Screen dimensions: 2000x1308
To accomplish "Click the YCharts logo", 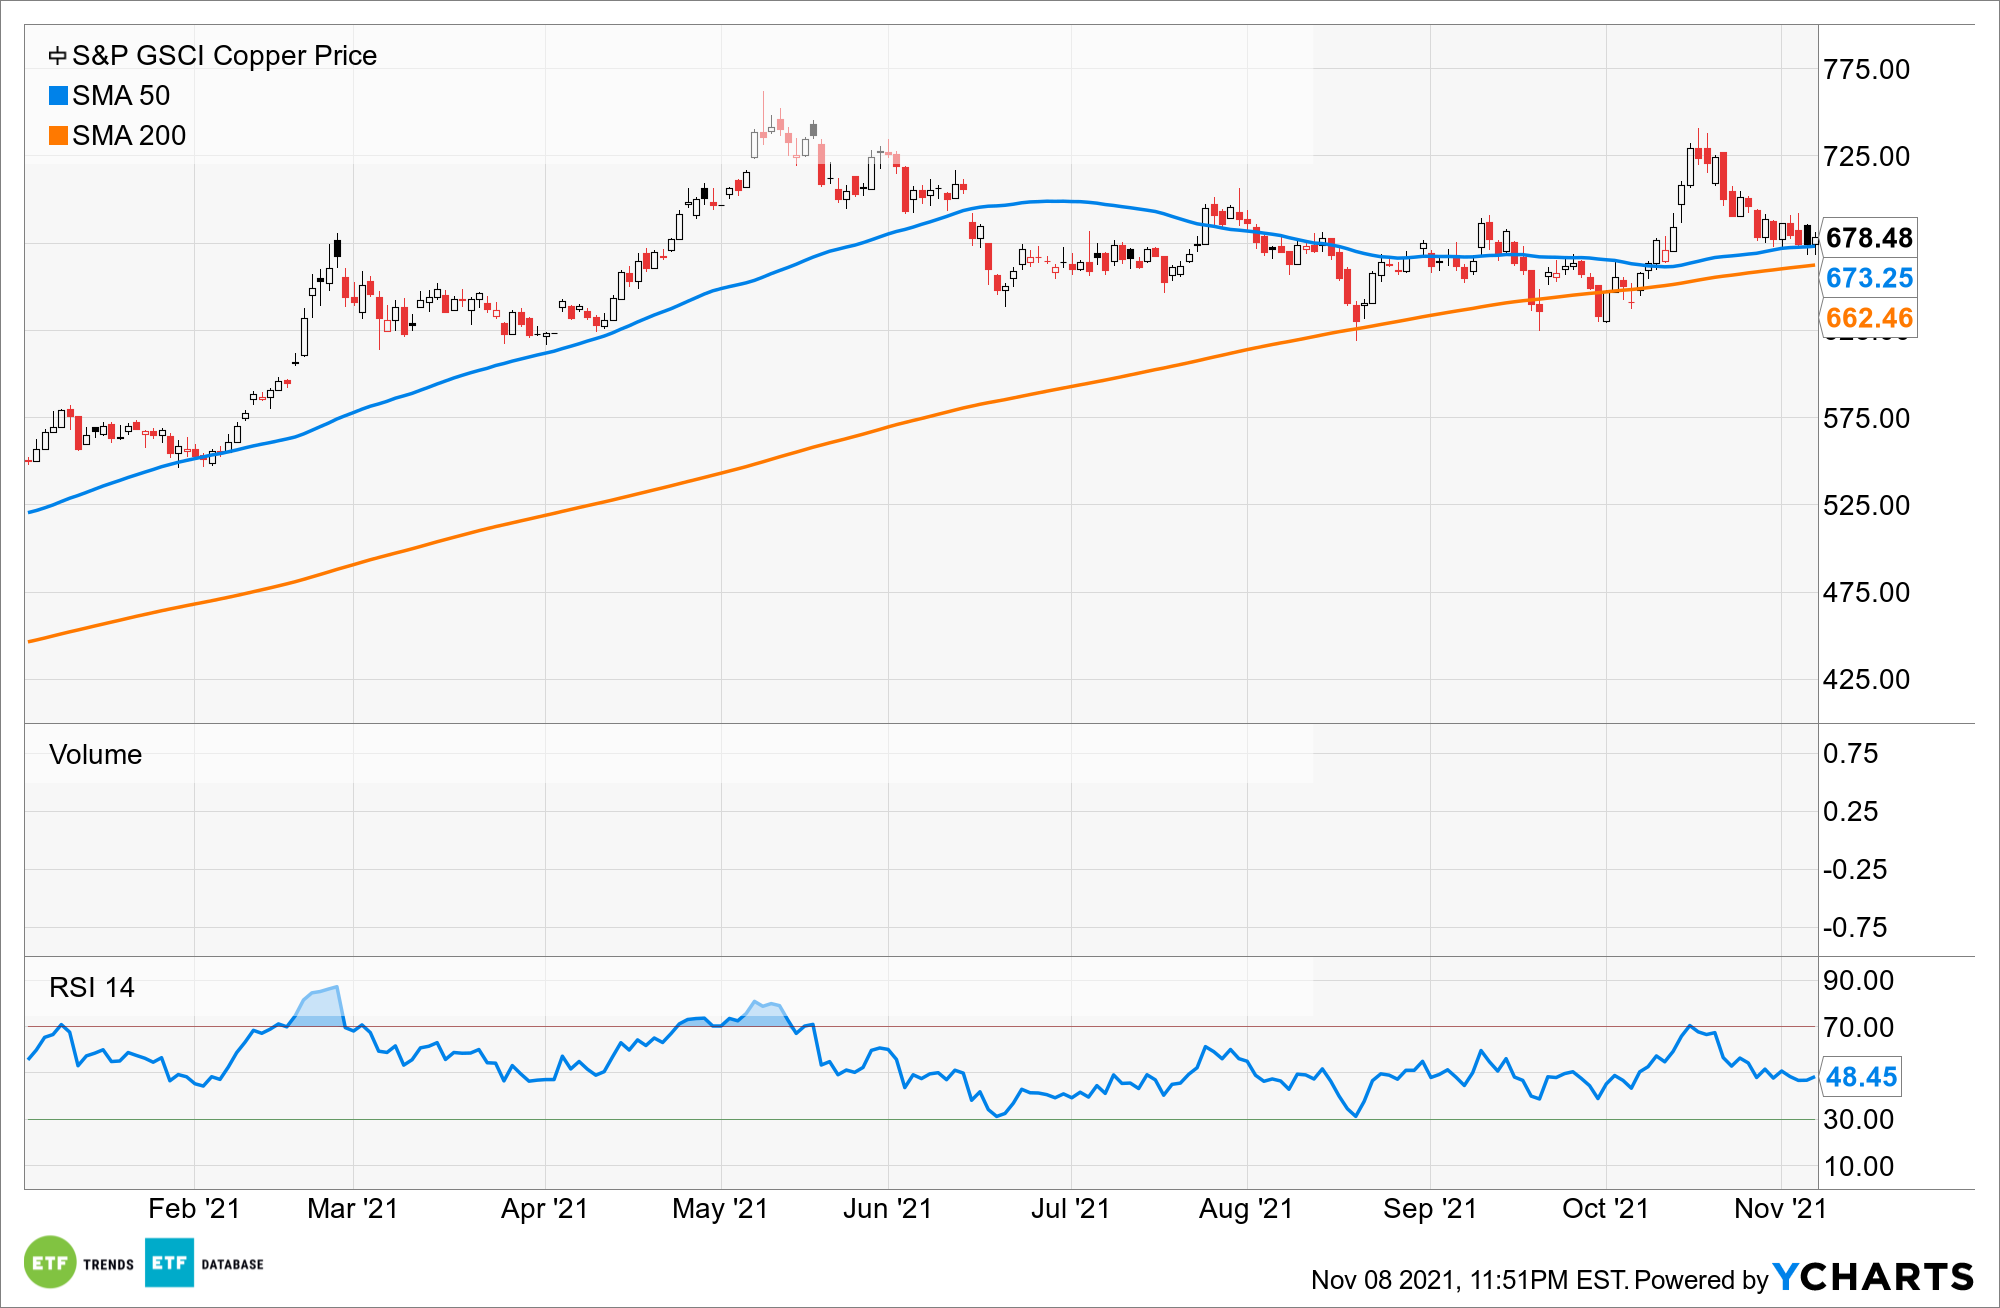I will [1873, 1278].
